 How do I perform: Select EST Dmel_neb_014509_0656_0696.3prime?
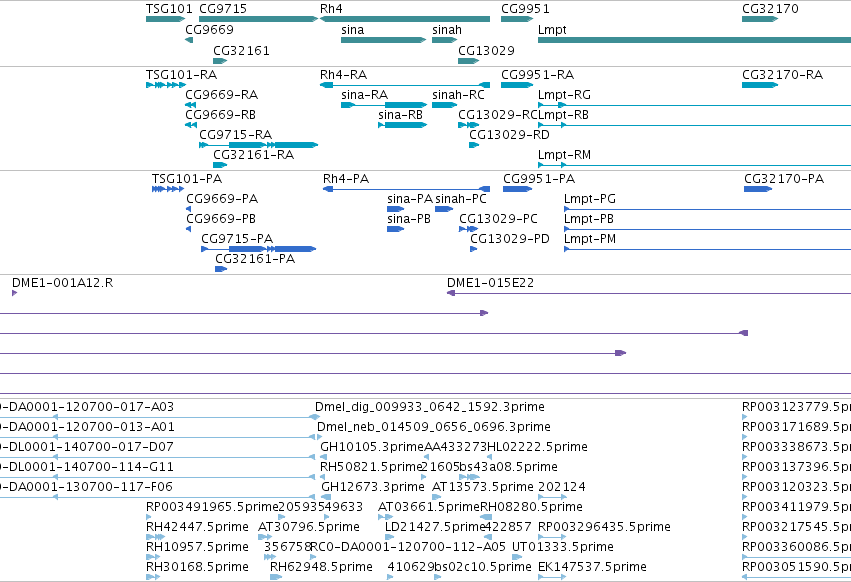coord(434,427)
